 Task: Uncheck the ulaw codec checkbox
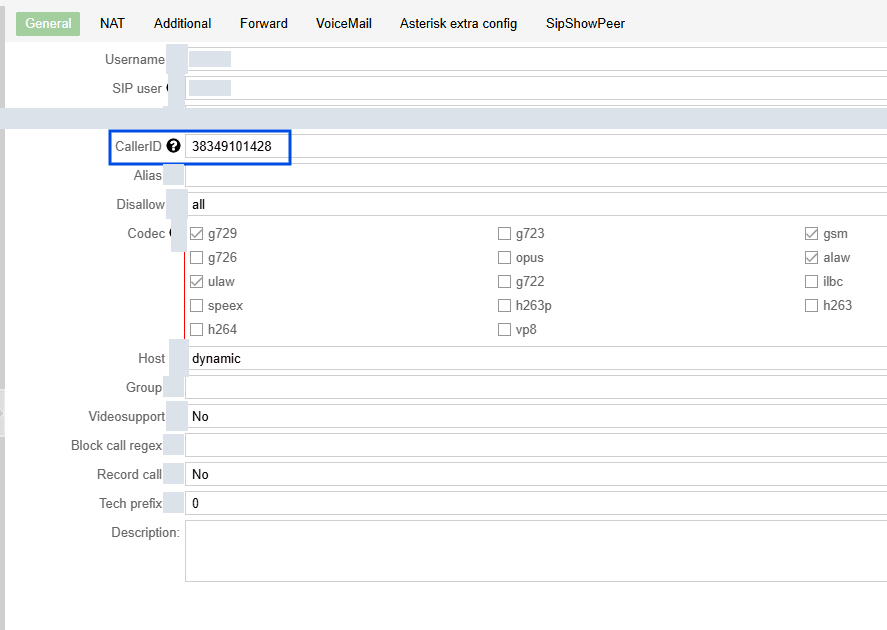tap(196, 282)
